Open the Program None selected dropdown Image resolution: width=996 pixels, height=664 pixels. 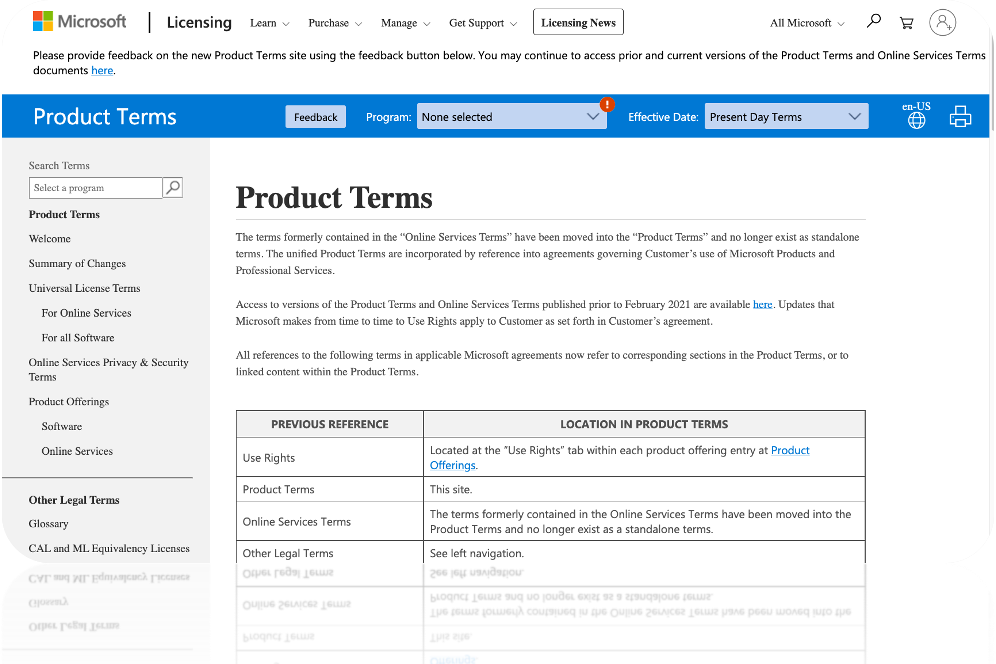click(x=511, y=116)
